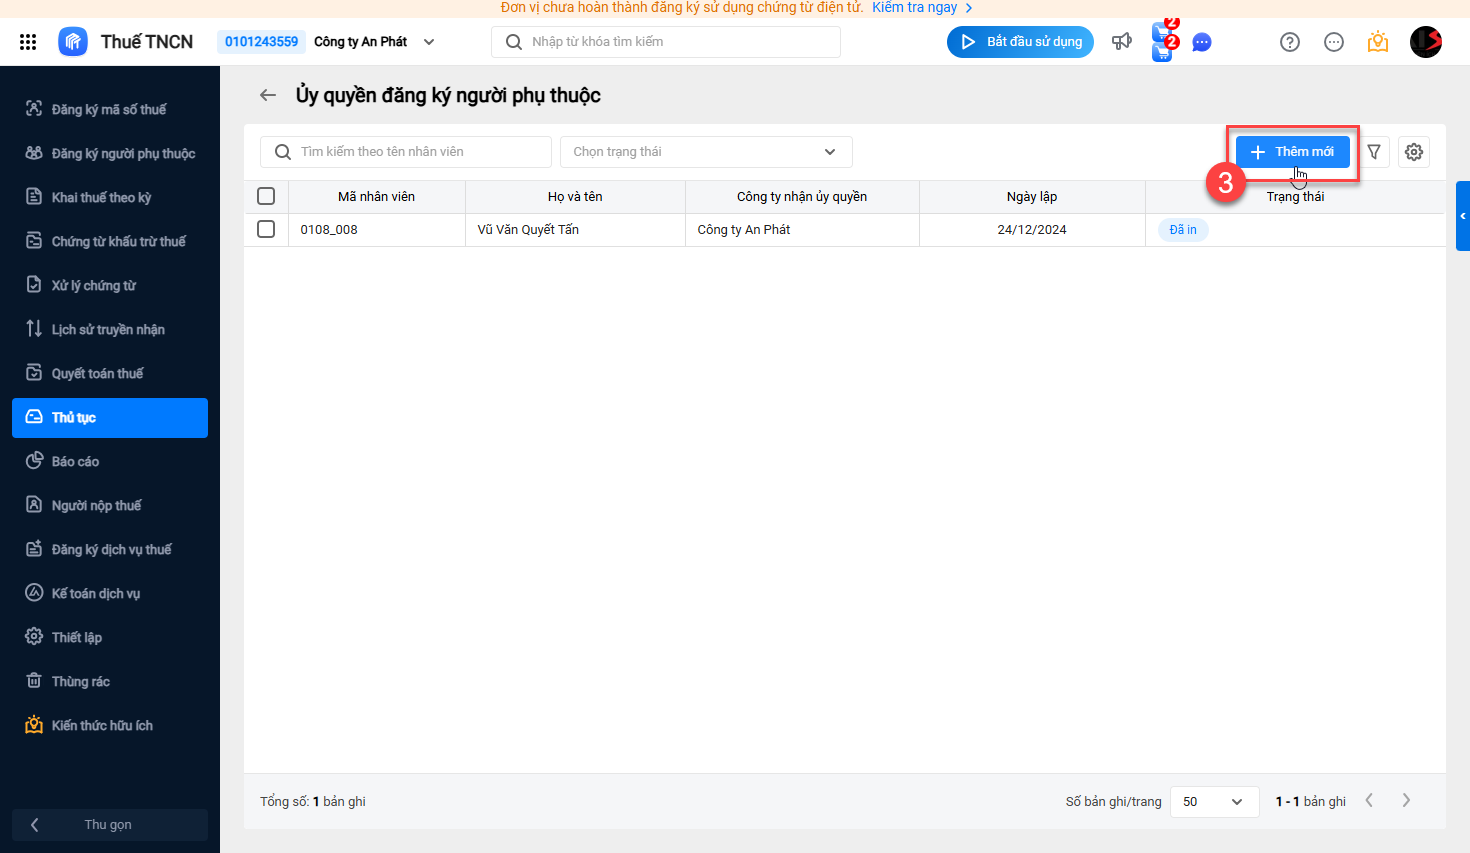Click the Ngày lập column header

[1032, 197]
